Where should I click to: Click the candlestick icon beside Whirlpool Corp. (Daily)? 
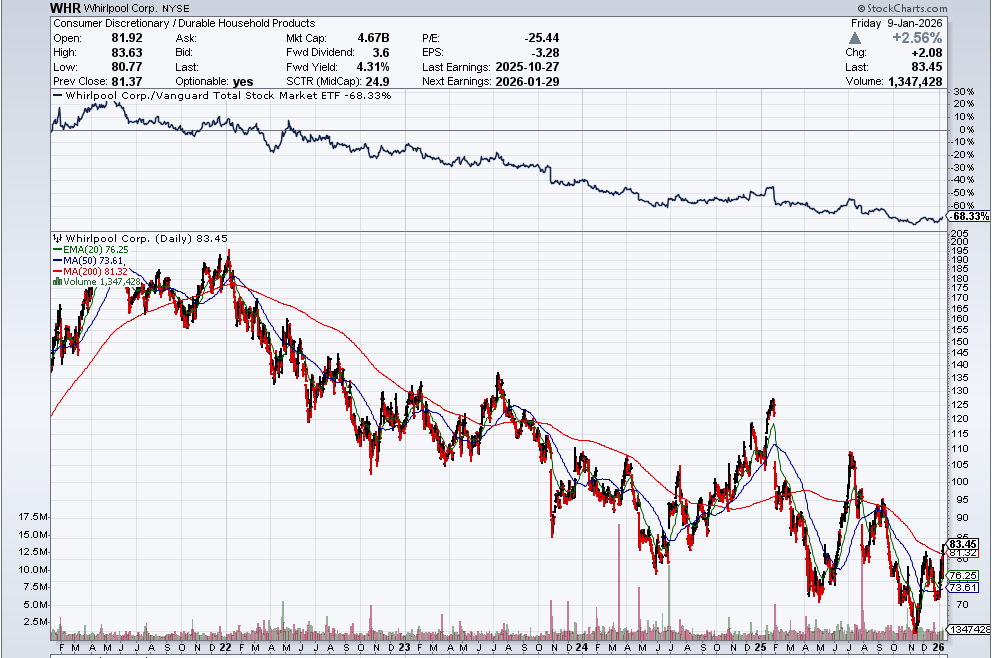coord(58,239)
